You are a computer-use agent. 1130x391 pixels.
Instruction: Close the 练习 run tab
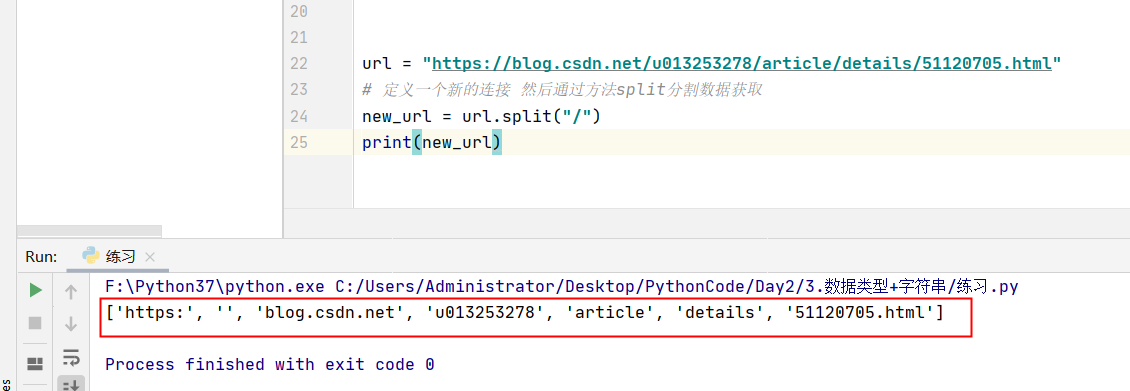[150, 256]
